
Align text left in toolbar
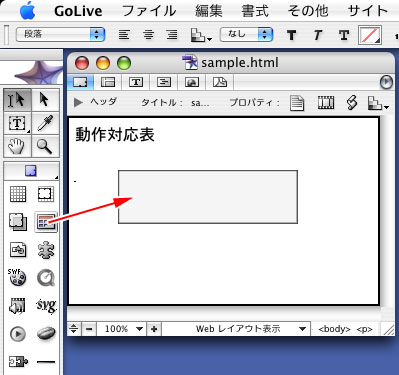(124, 35)
